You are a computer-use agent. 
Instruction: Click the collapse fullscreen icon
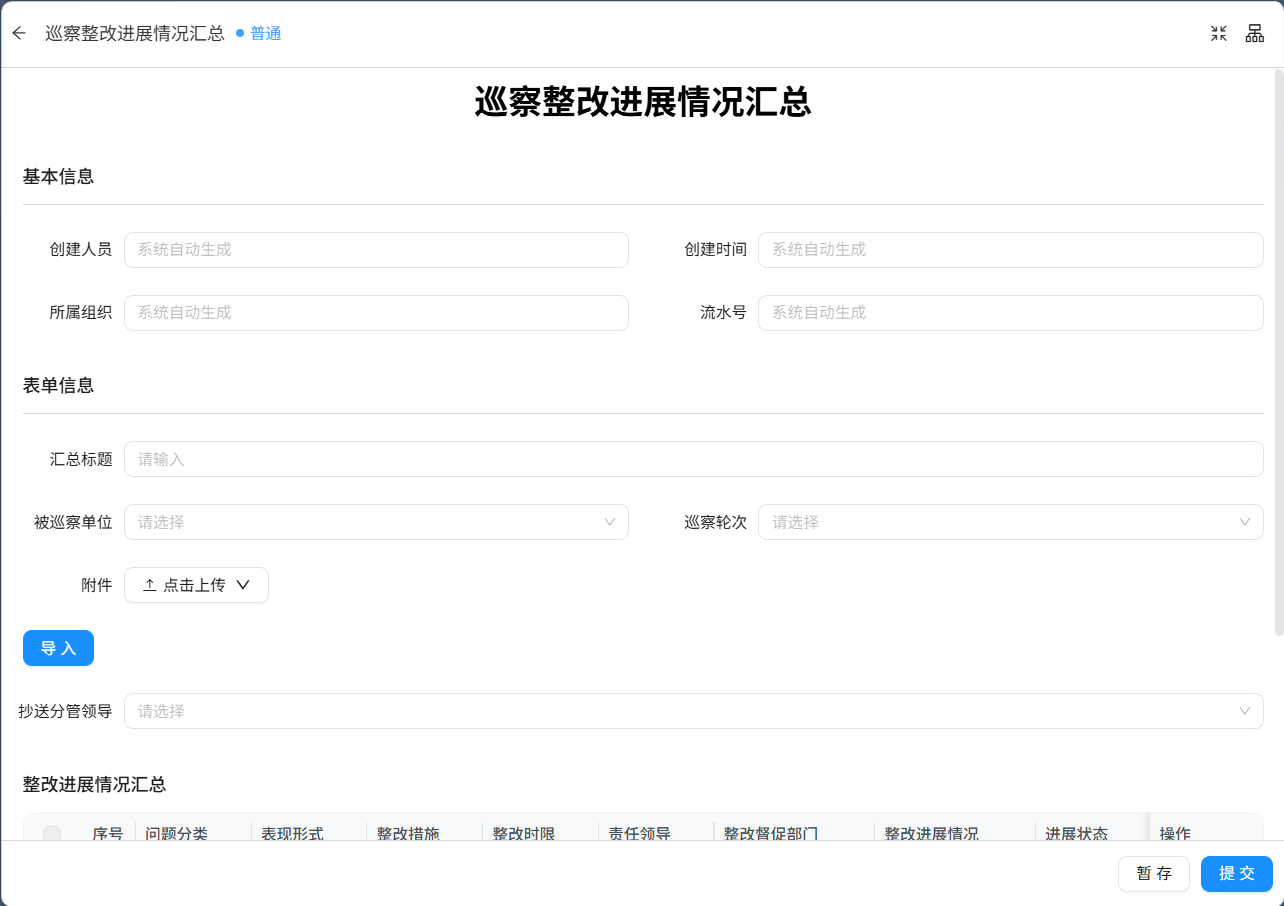click(x=1218, y=33)
